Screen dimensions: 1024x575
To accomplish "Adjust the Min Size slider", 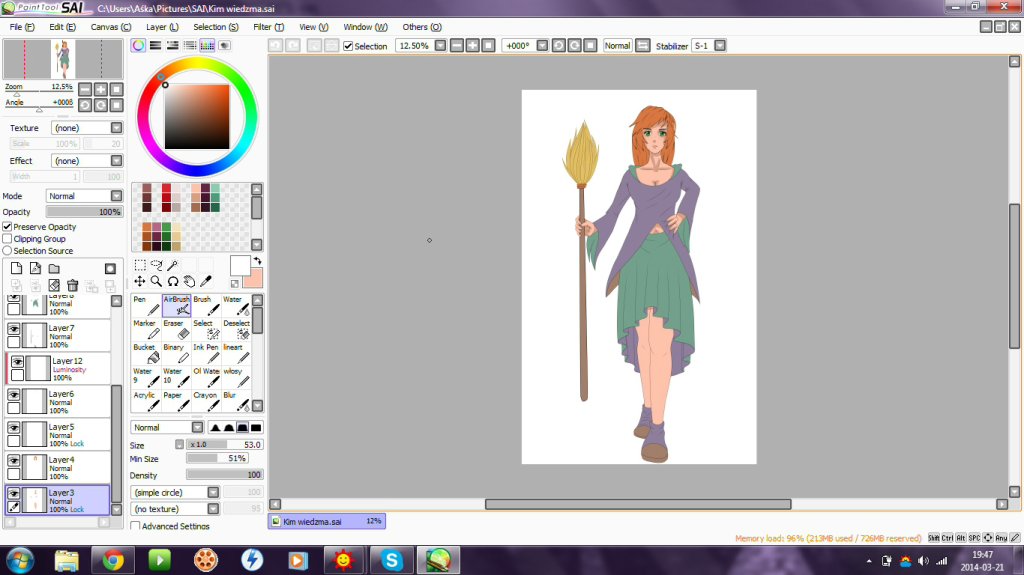I will click(217, 459).
